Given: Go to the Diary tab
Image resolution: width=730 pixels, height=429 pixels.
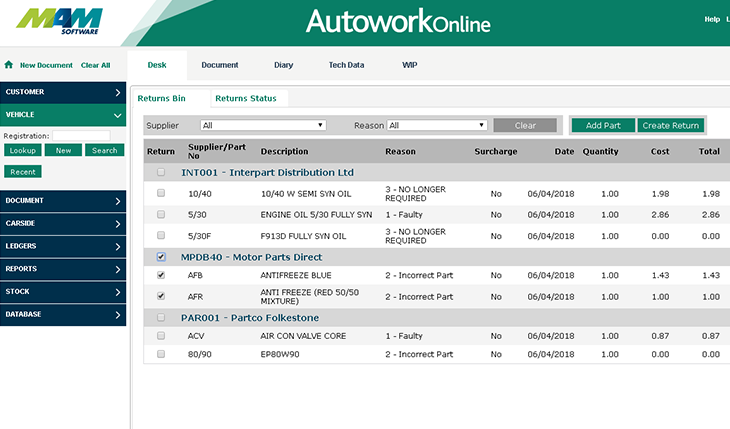Looking at the screenshot, I should tap(283, 65).
